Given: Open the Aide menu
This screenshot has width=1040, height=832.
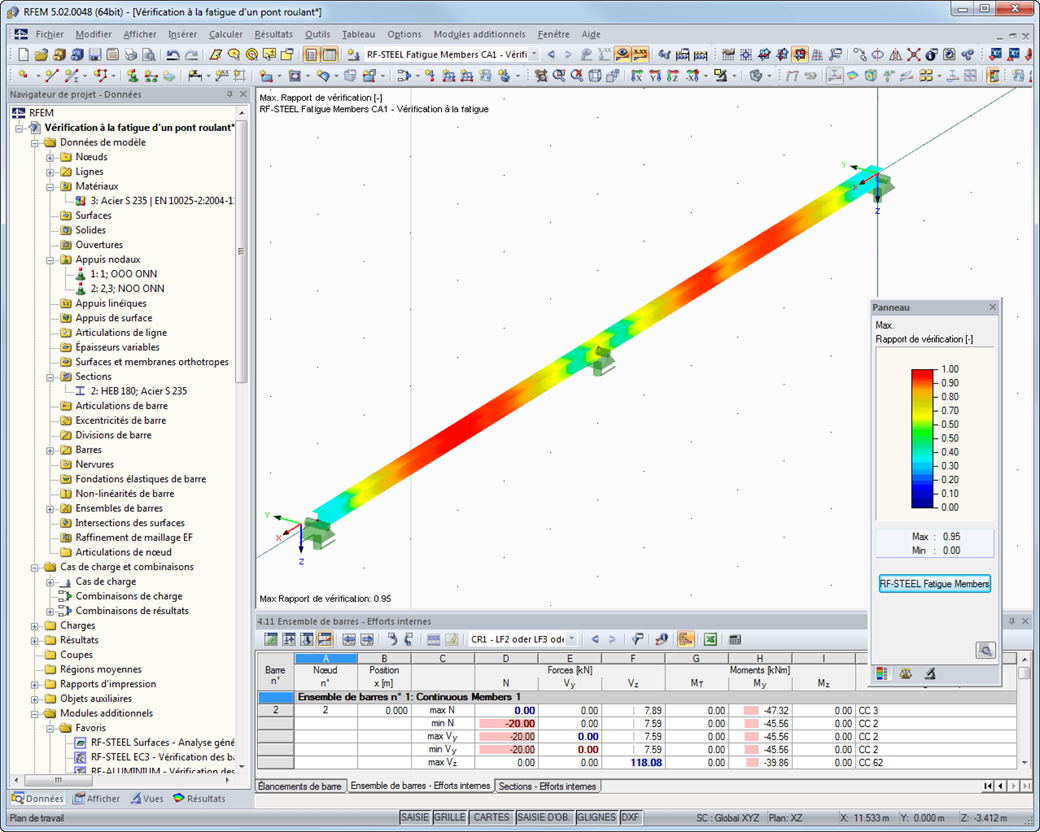Looking at the screenshot, I should click(x=590, y=35).
